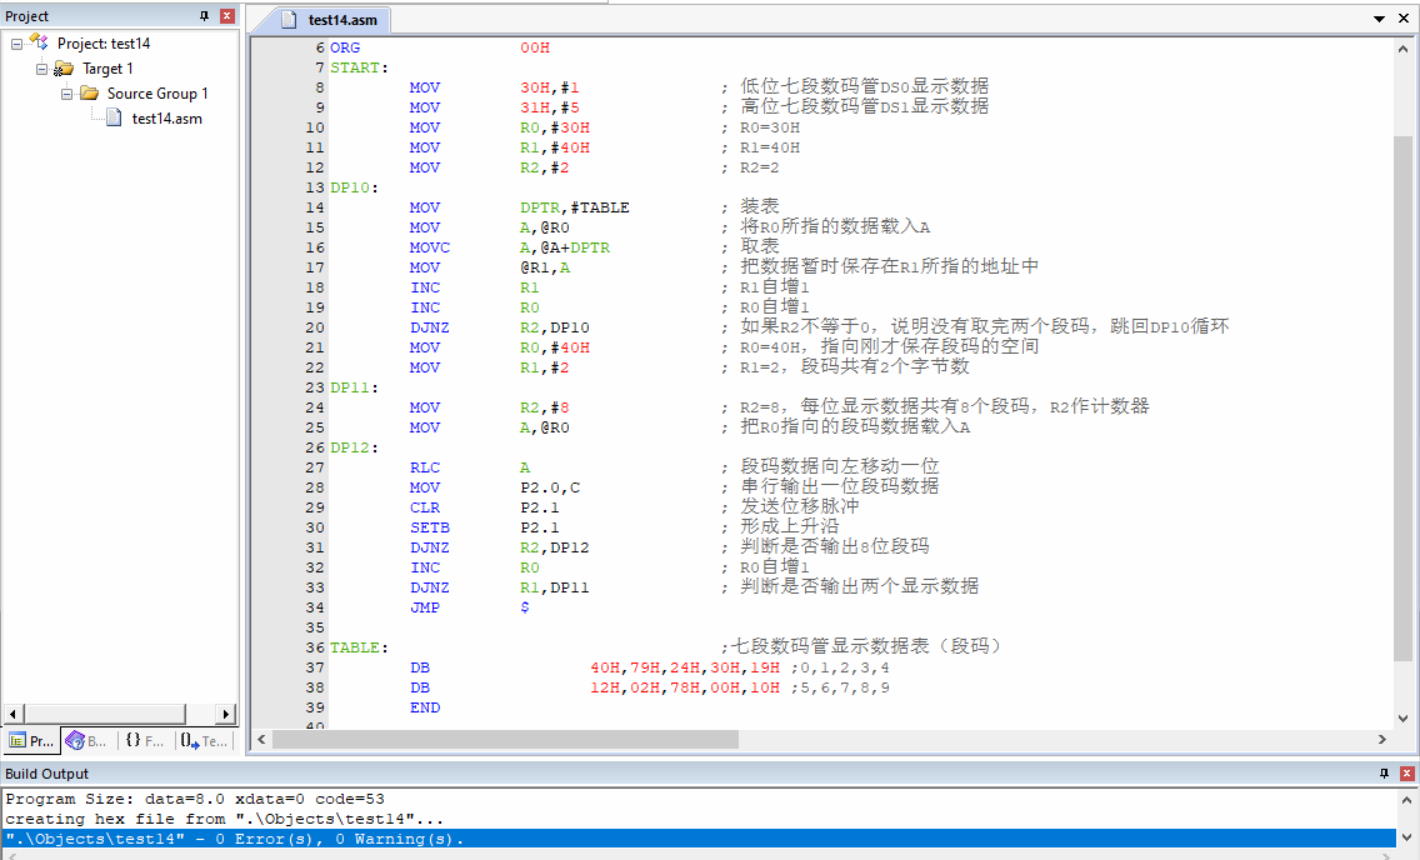Viewport: 1420px width, 860px height.
Task: Click R2,DP12 operand on line 31
Action: pyautogui.click(x=555, y=548)
